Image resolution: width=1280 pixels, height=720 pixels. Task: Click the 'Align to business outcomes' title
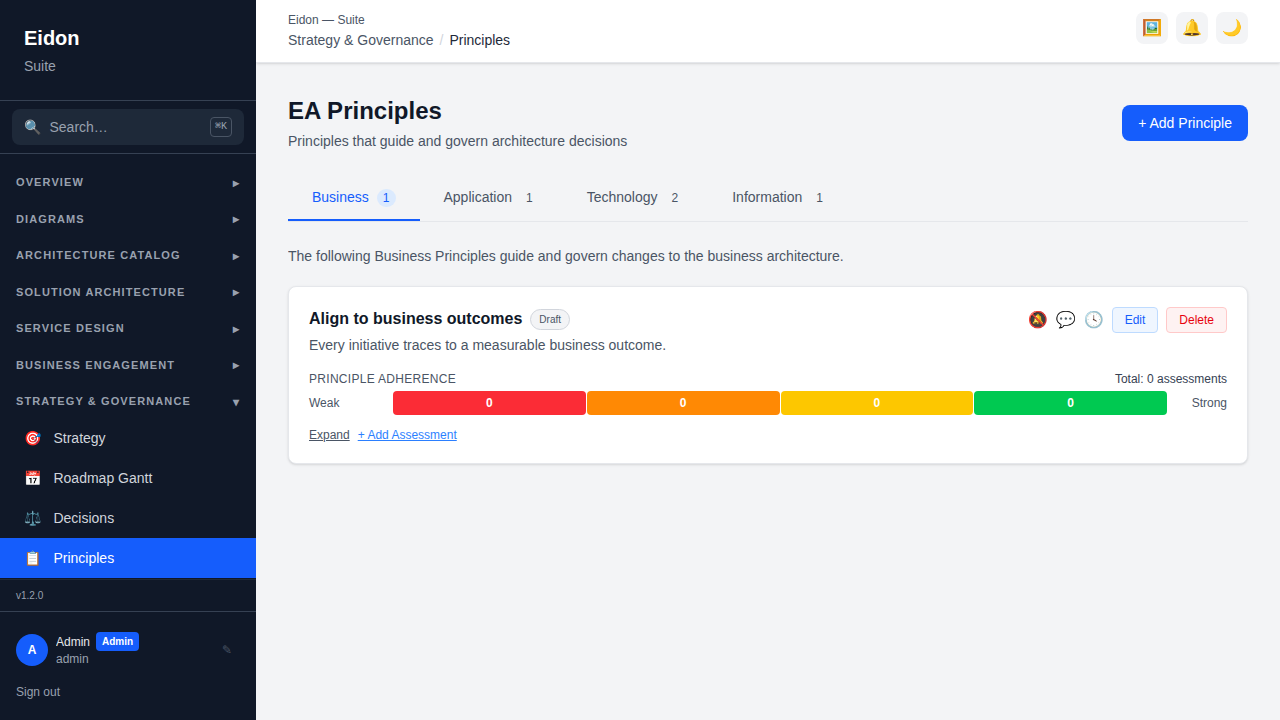click(x=415, y=318)
